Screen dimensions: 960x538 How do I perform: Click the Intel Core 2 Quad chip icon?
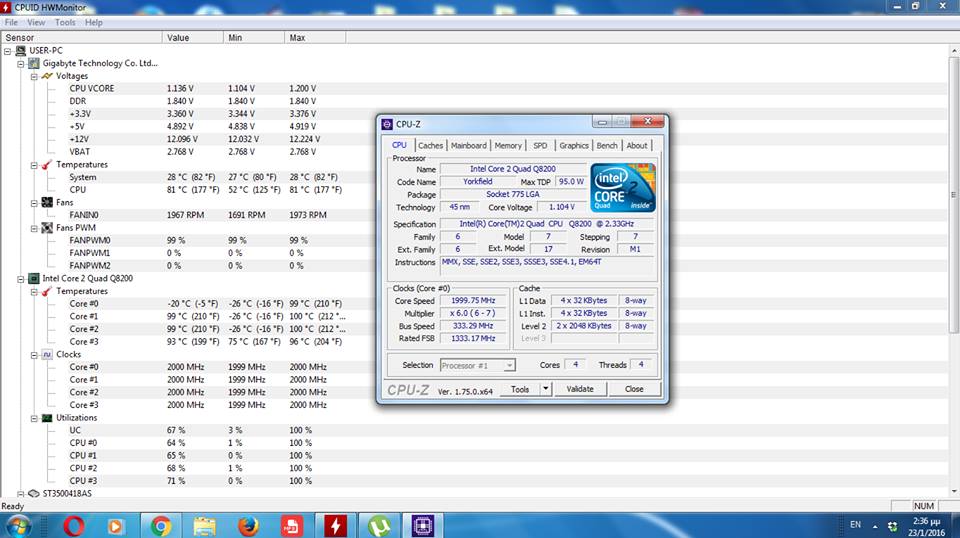34,278
